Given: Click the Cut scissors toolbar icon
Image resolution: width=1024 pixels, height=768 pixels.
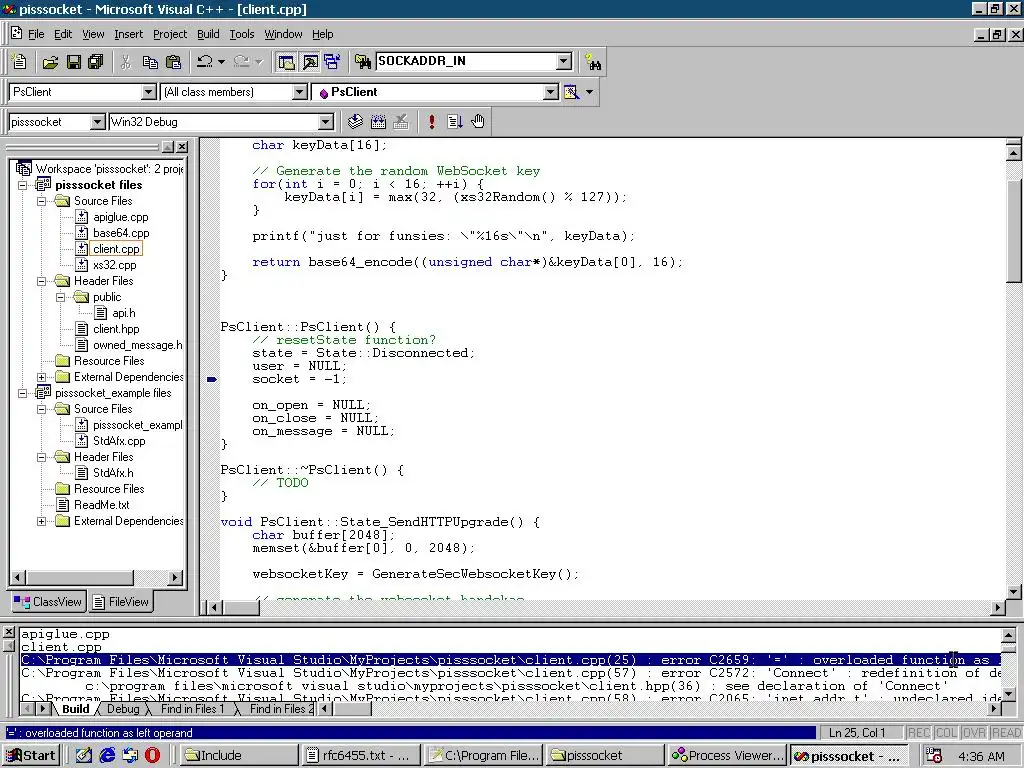Looking at the screenshot, I should tap(126, 62).
